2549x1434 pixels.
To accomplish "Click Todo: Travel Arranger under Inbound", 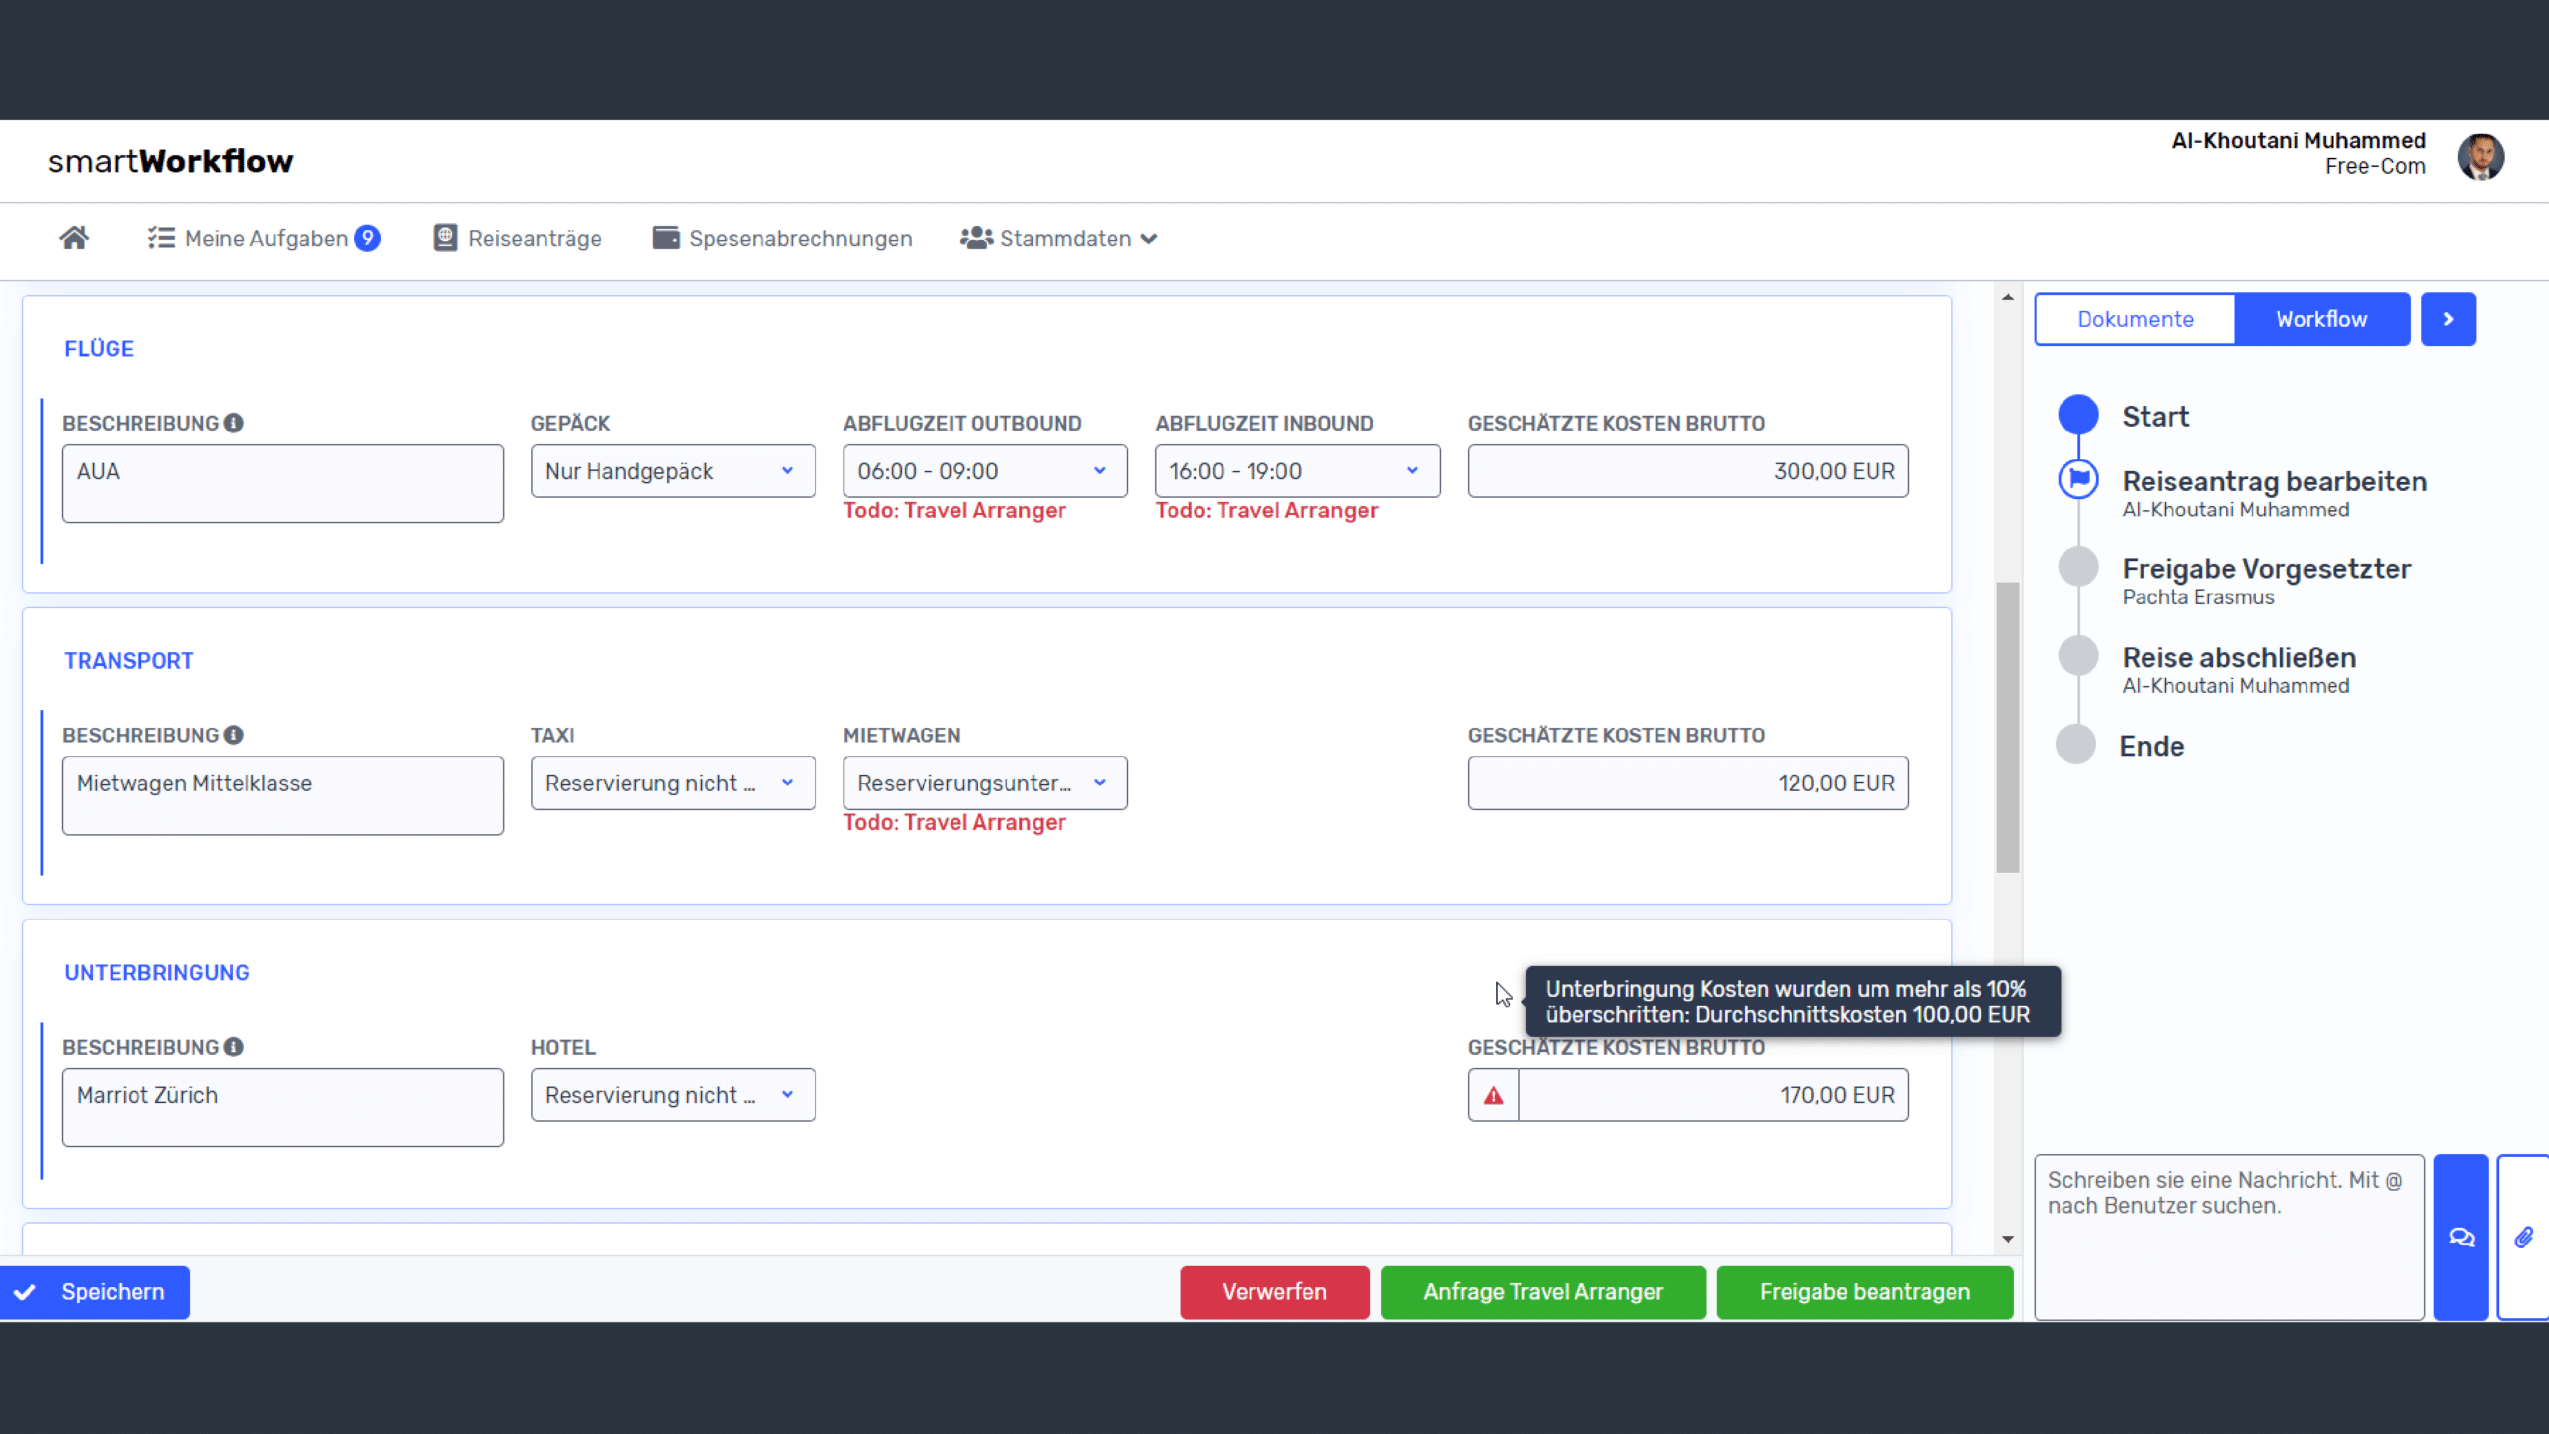I will click(x=1267, y=511).
